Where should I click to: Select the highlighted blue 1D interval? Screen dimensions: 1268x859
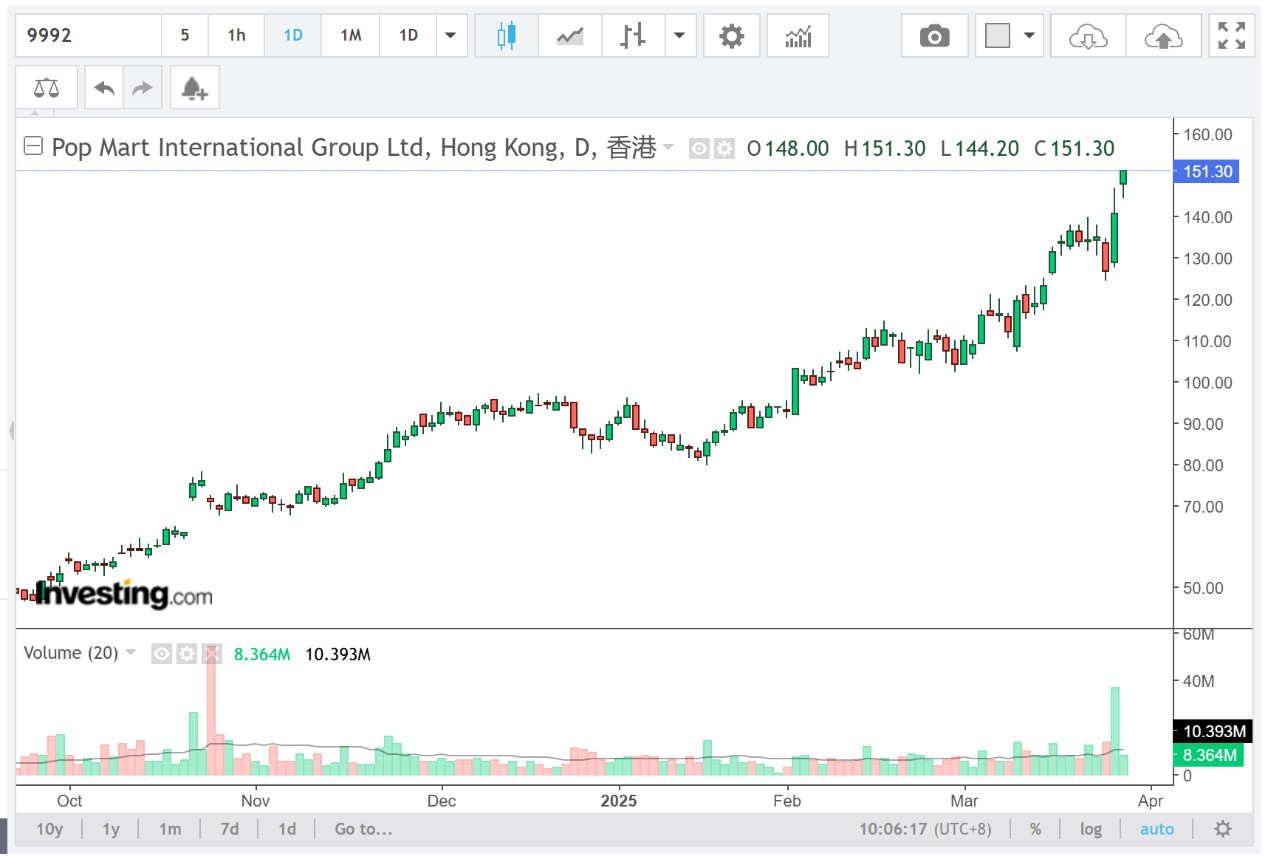[x=293, y=36]
